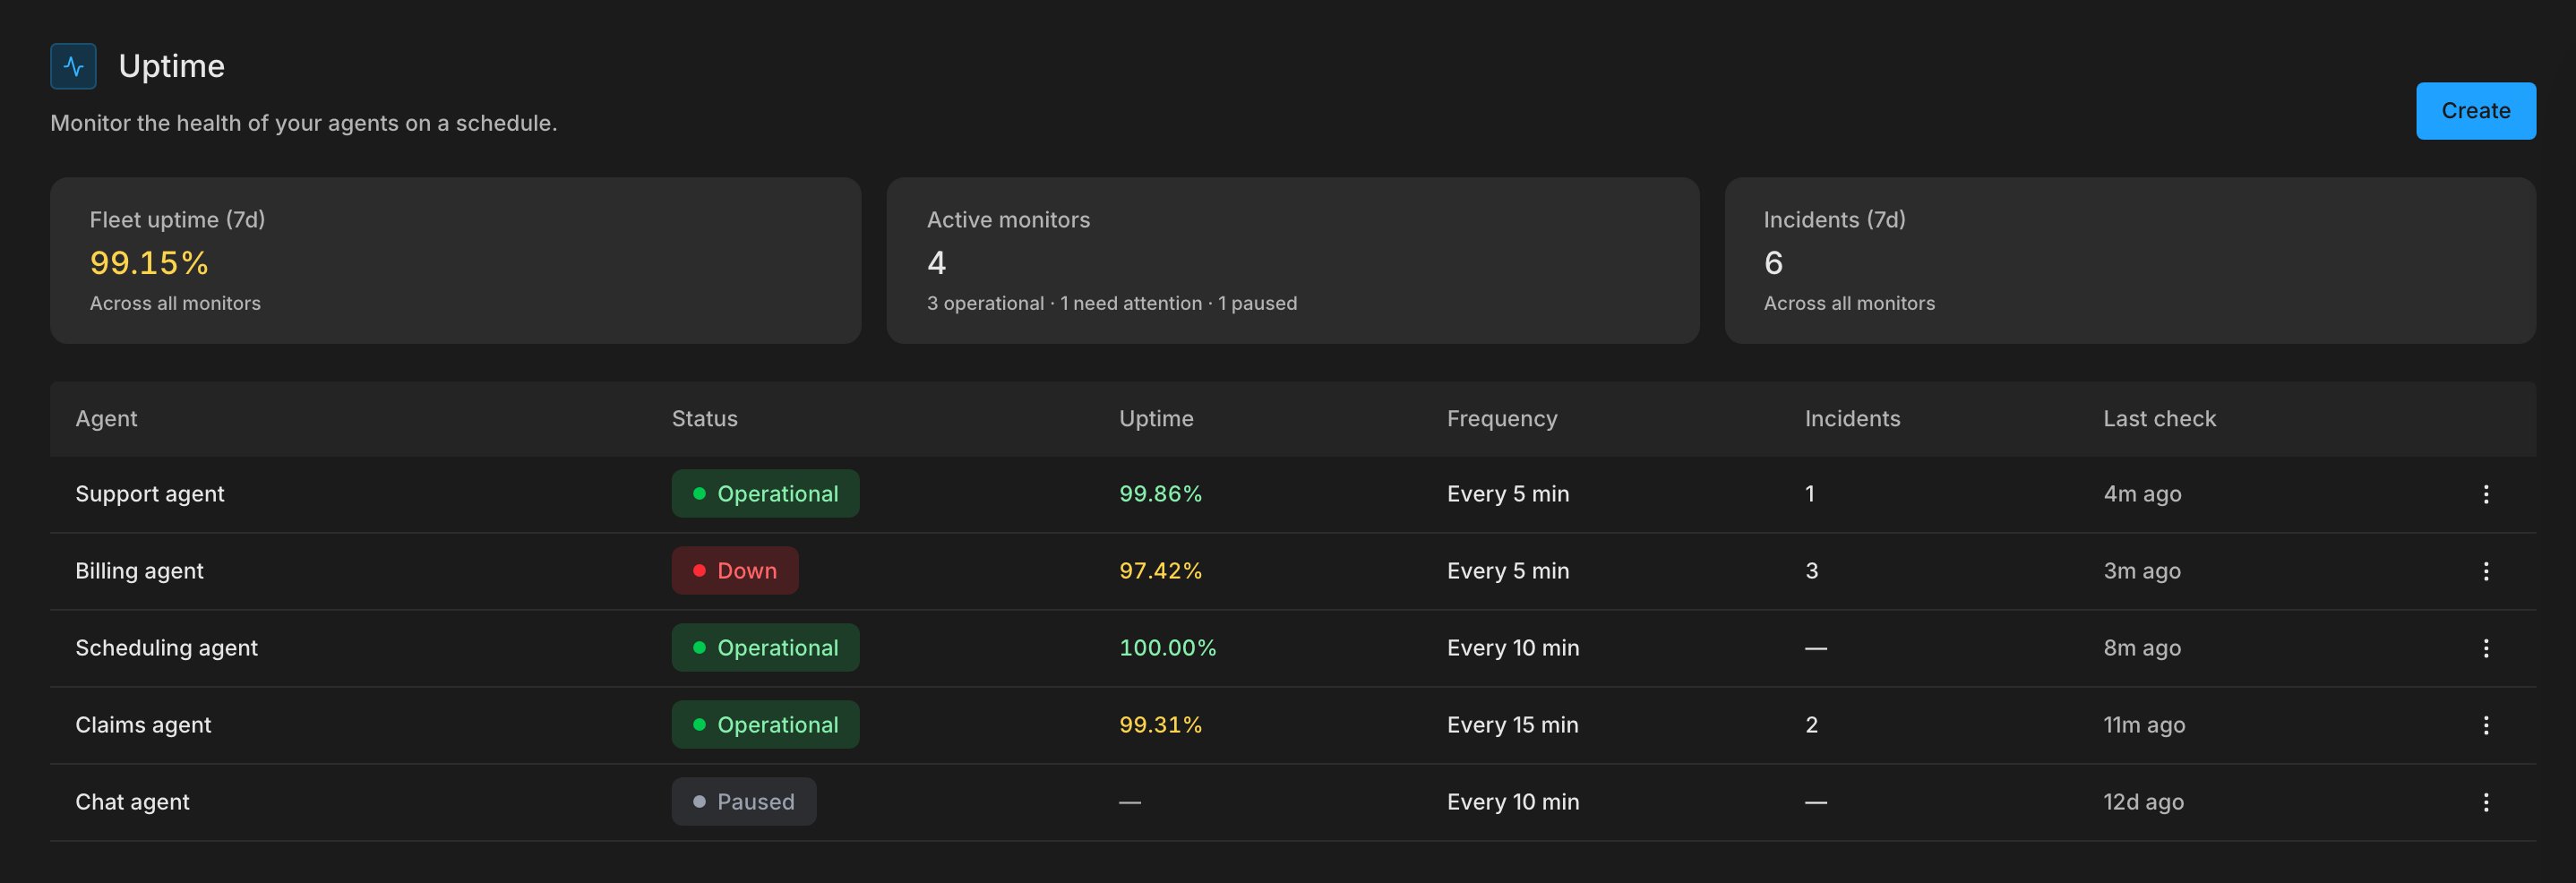Screen dimensions: 2576x883
Task: Click the Billing agent incidents count 3
Action: pyautogui.click(x=1811, y=571)
